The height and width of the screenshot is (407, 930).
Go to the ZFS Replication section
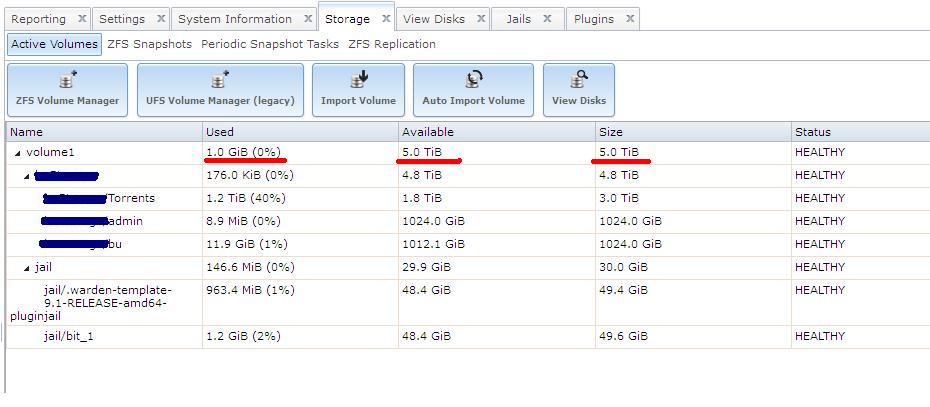392,44
